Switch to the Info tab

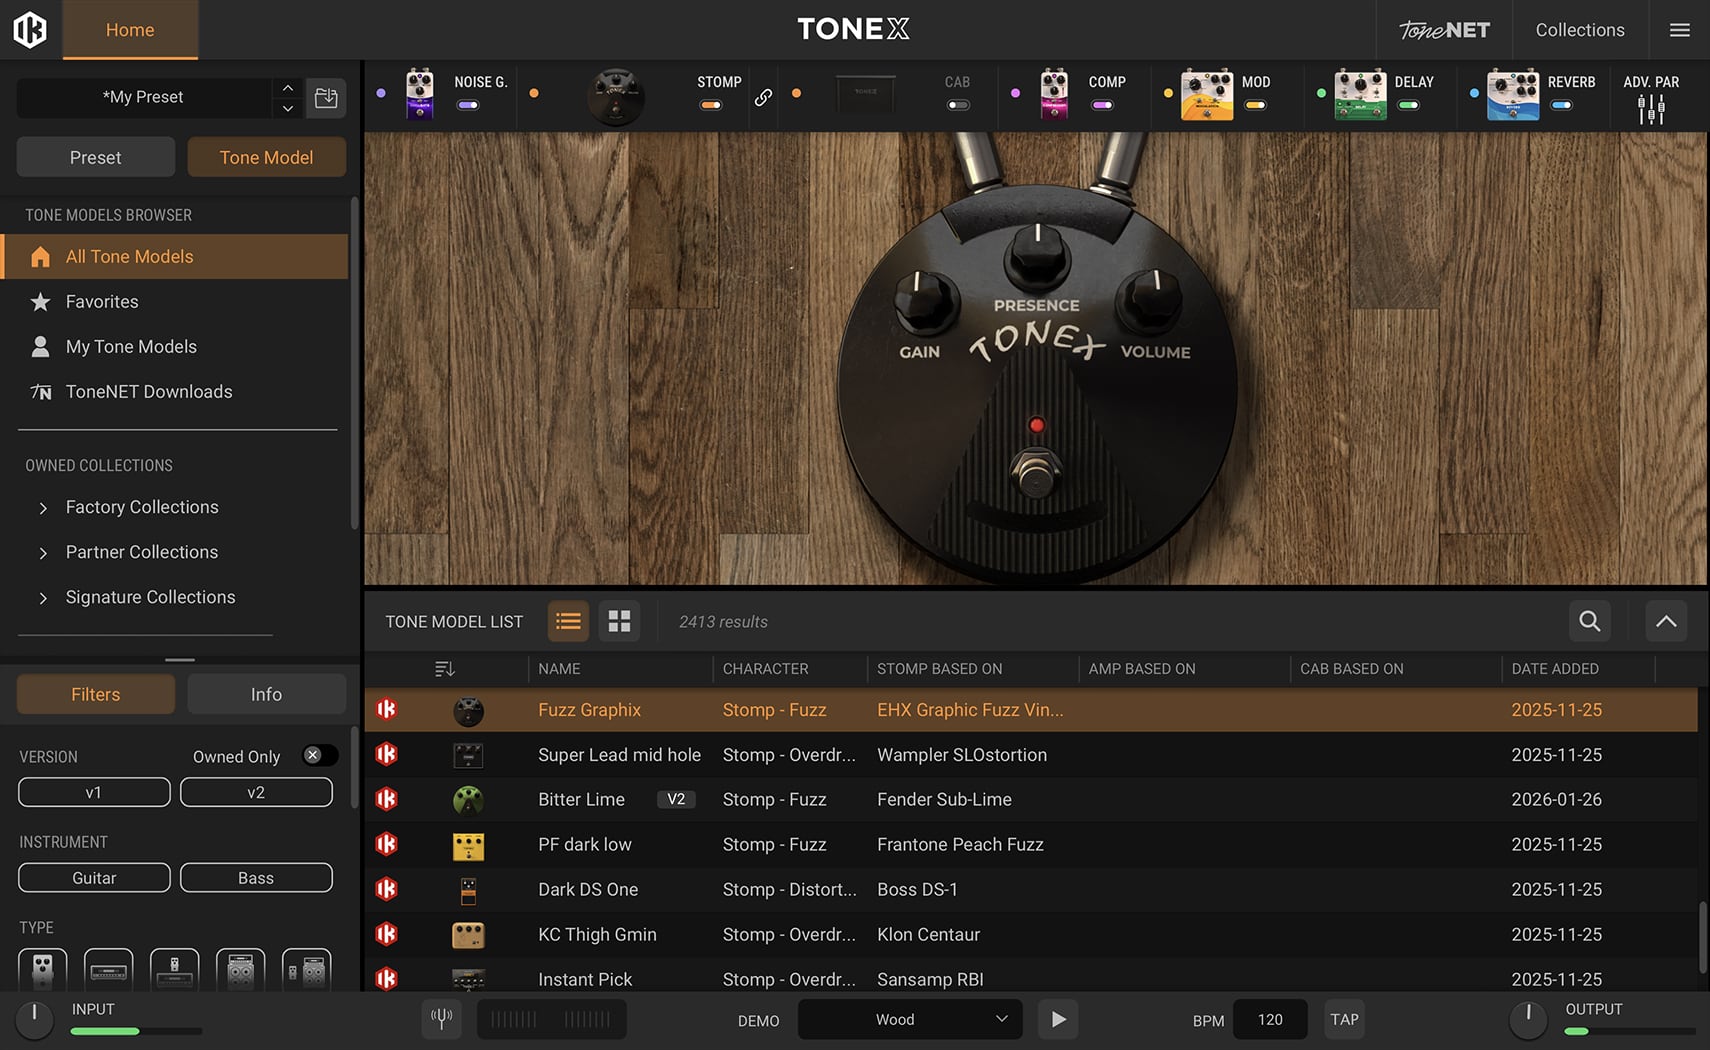tap(266, 694)
